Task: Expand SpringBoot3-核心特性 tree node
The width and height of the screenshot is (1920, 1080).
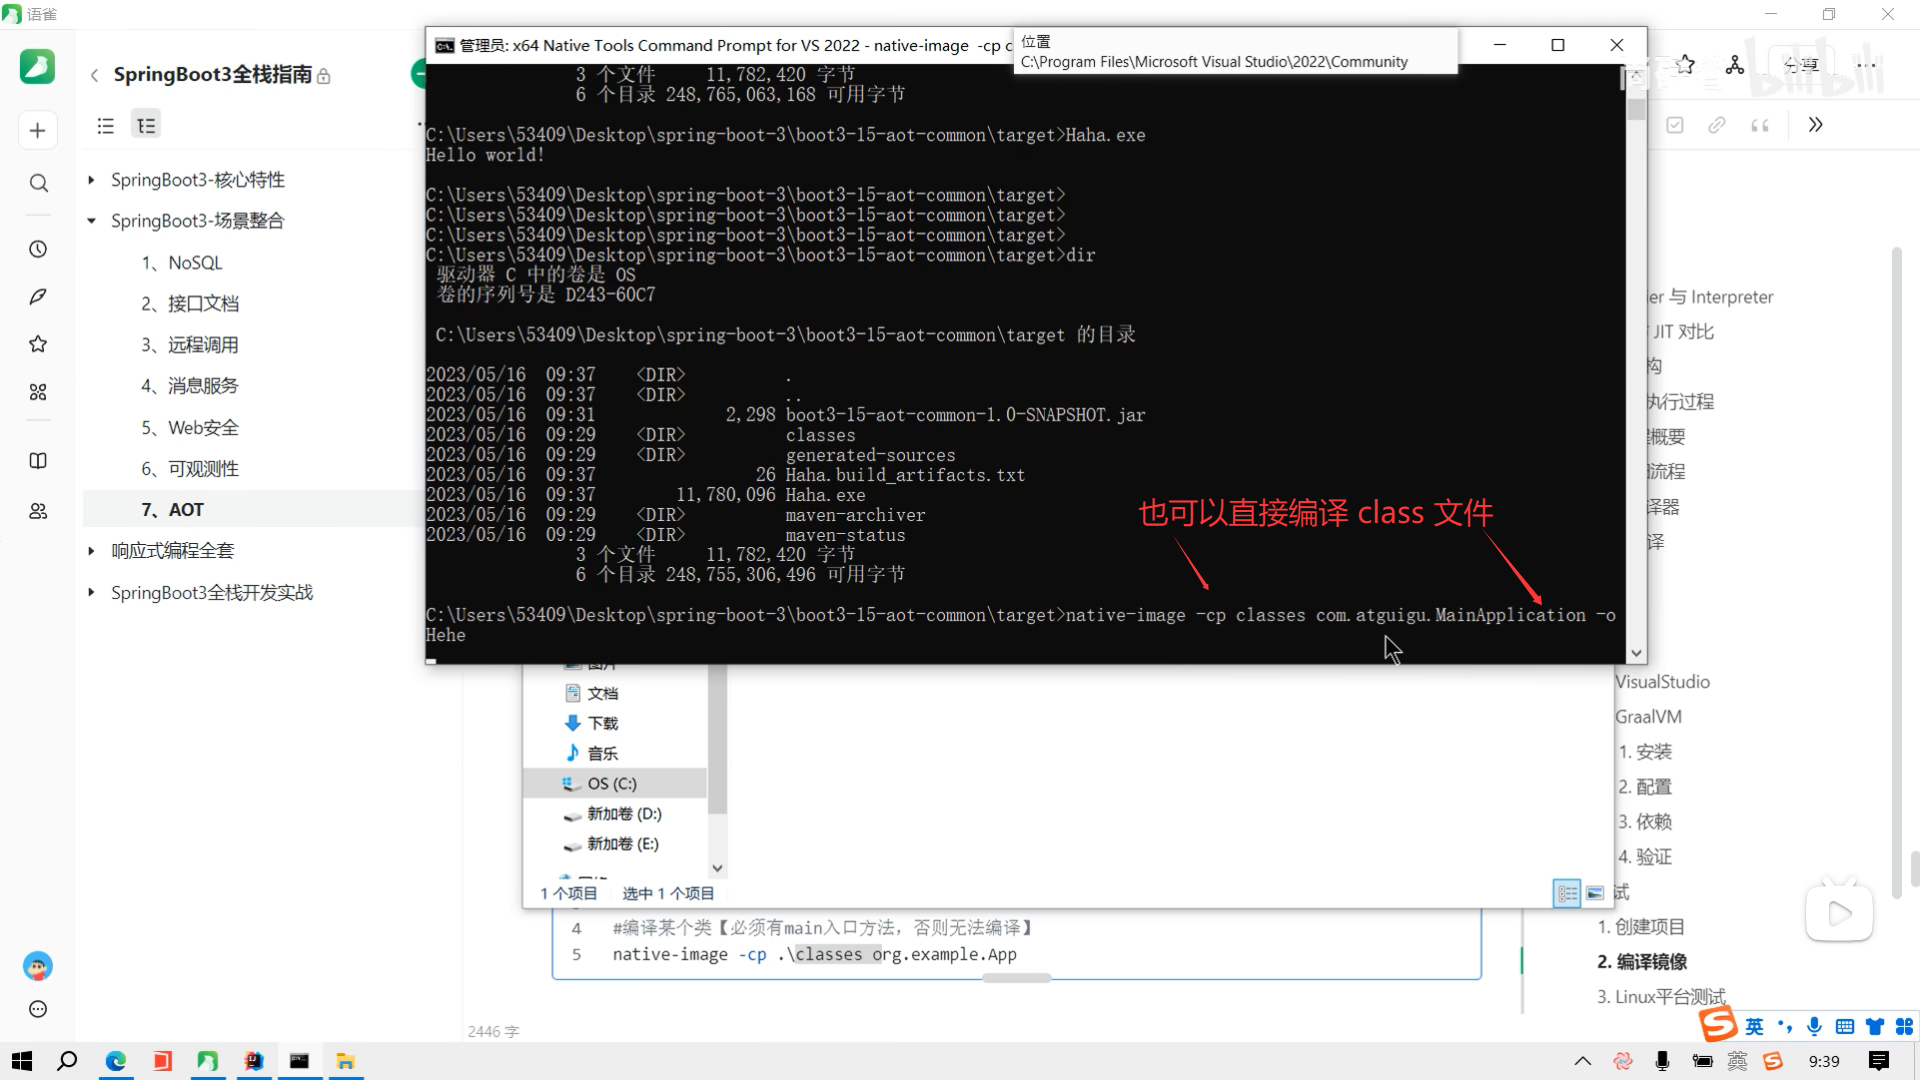Action: (x=91, y=180)
